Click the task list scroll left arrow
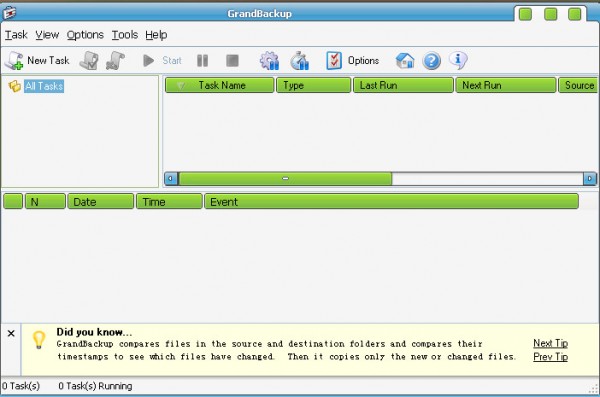The image size is (600, 397). point(171,178)
